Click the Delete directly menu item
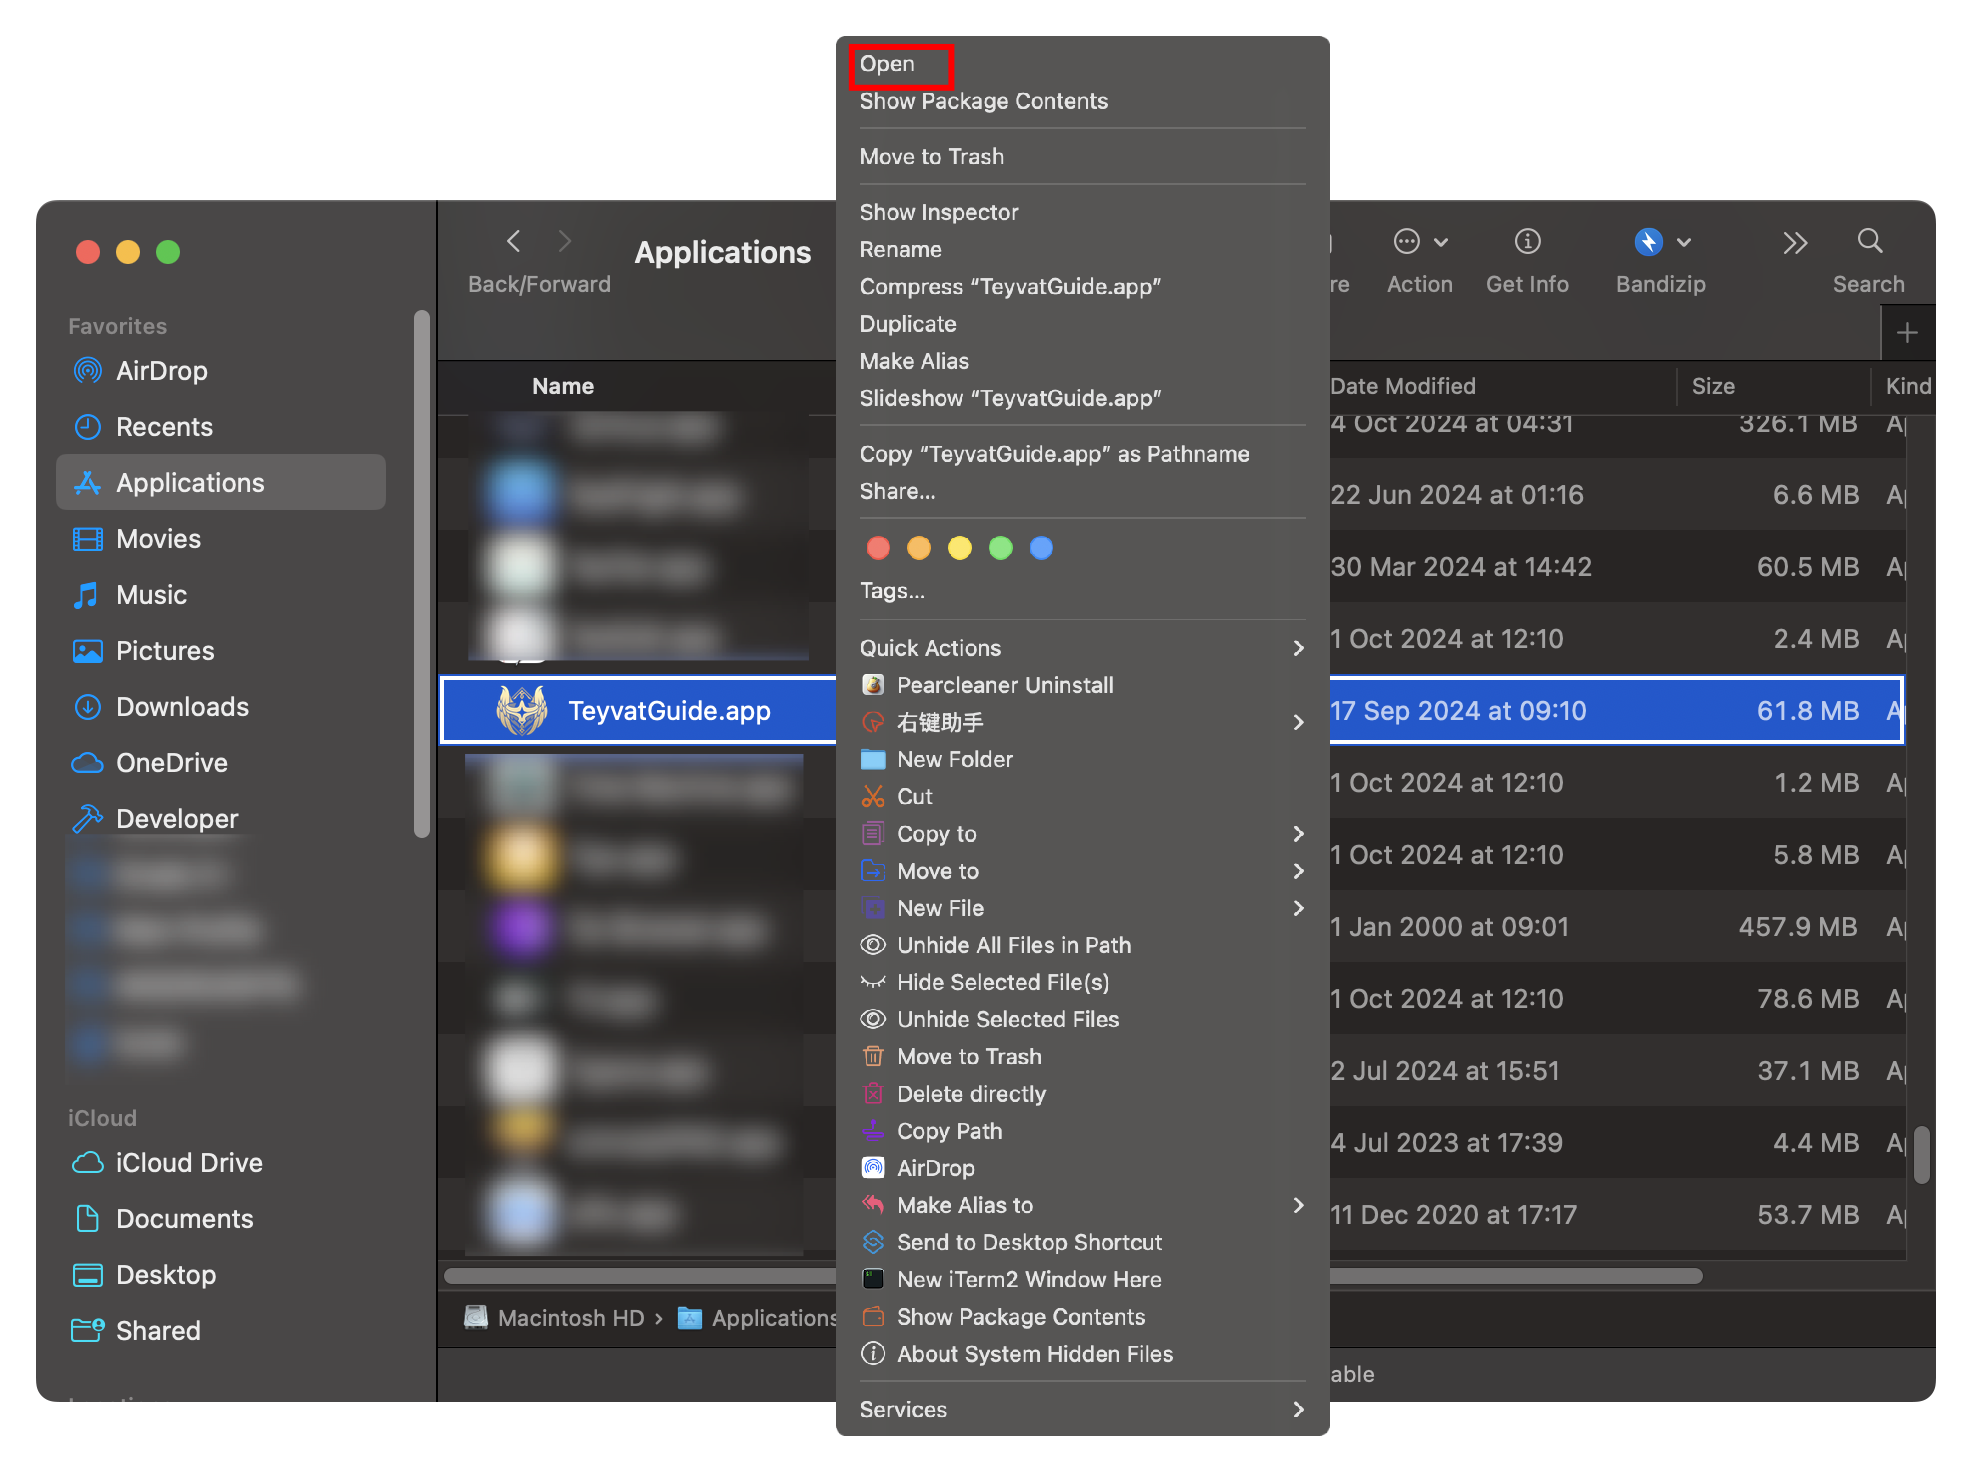The width and height of the screenshot is (1972, 1472). [x=970, y=1094]
